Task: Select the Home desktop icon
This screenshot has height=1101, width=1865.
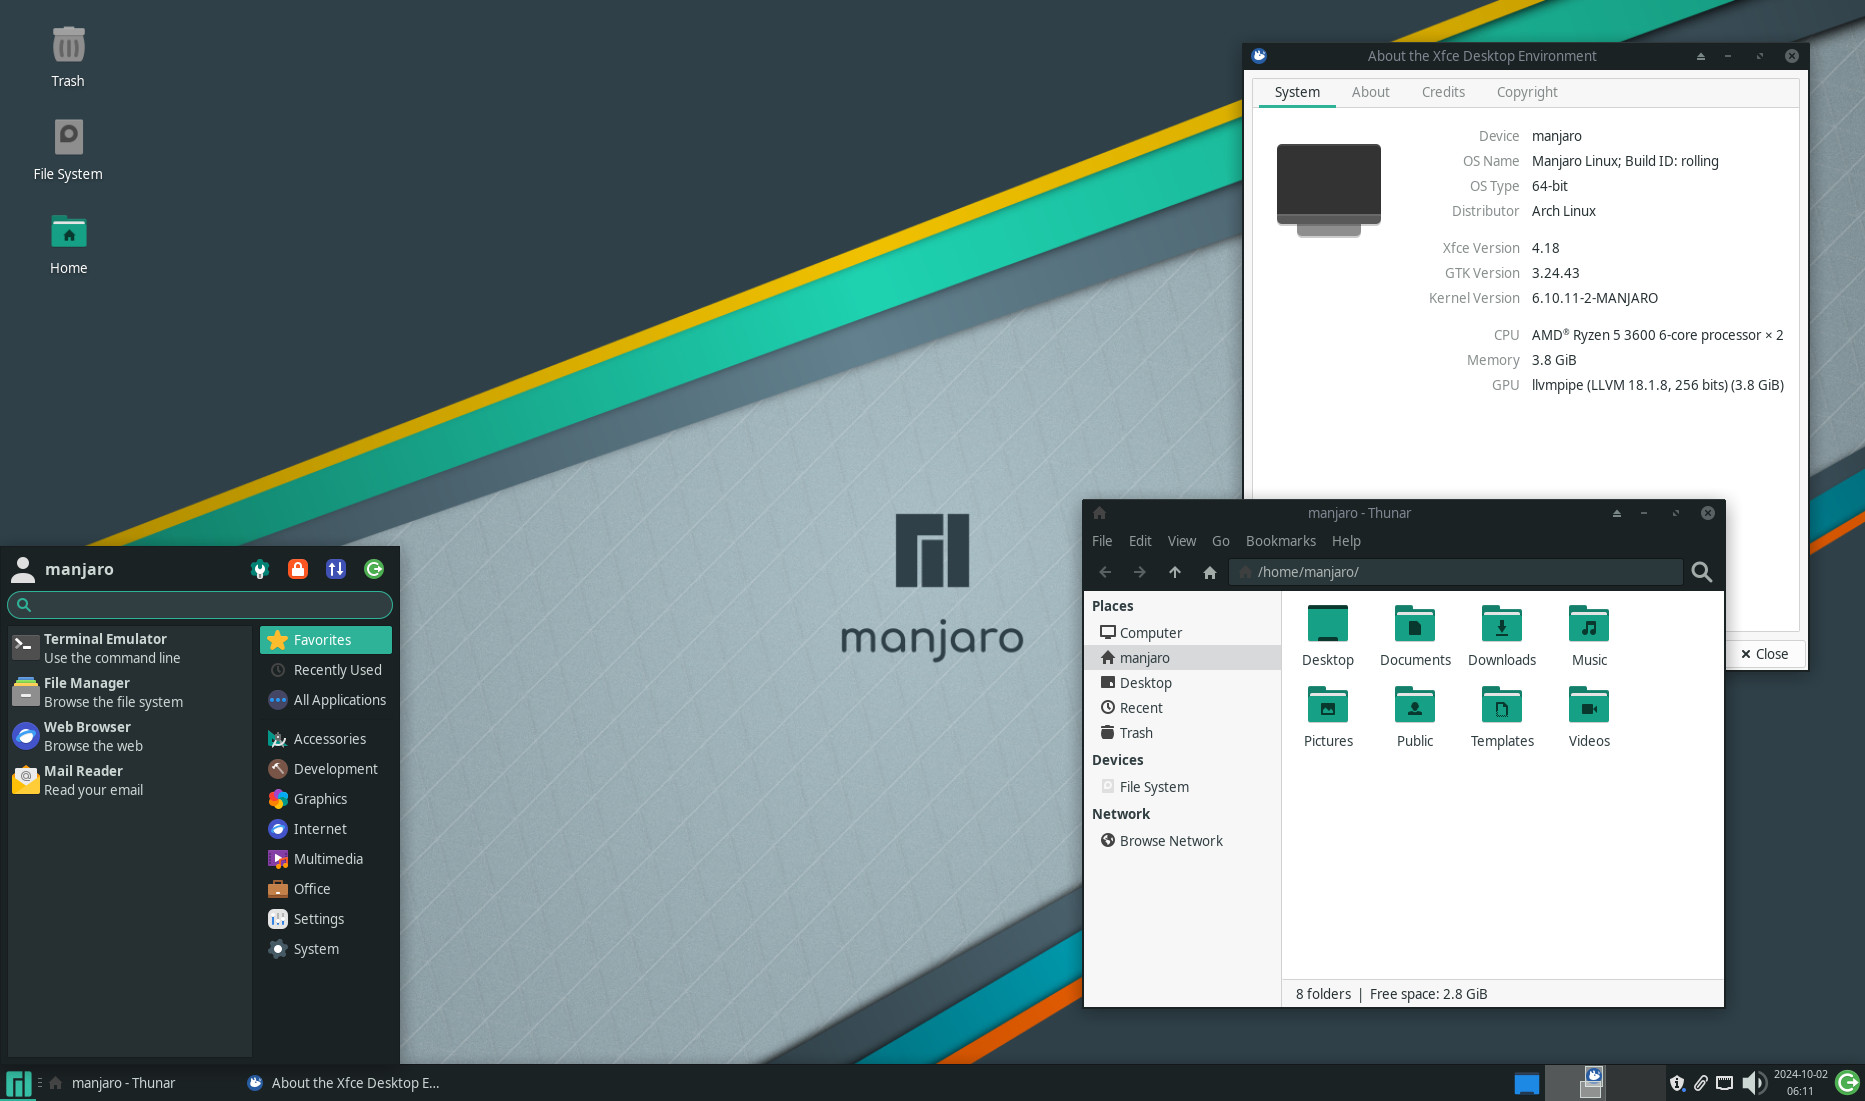Action: click(68, 244)
